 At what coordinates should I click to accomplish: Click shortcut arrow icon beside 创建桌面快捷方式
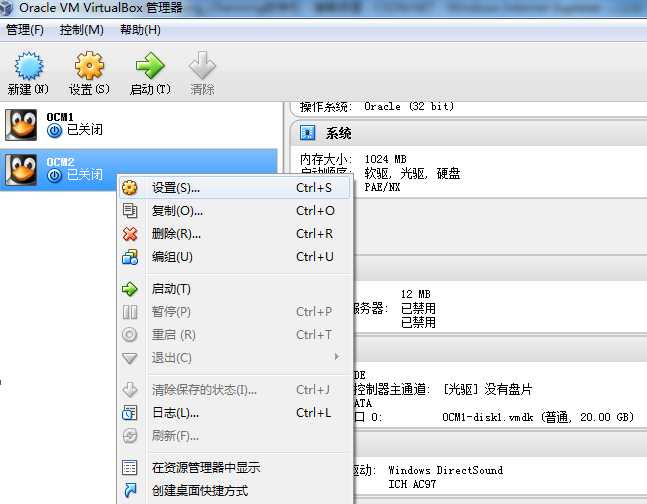(x=130, y=490)
